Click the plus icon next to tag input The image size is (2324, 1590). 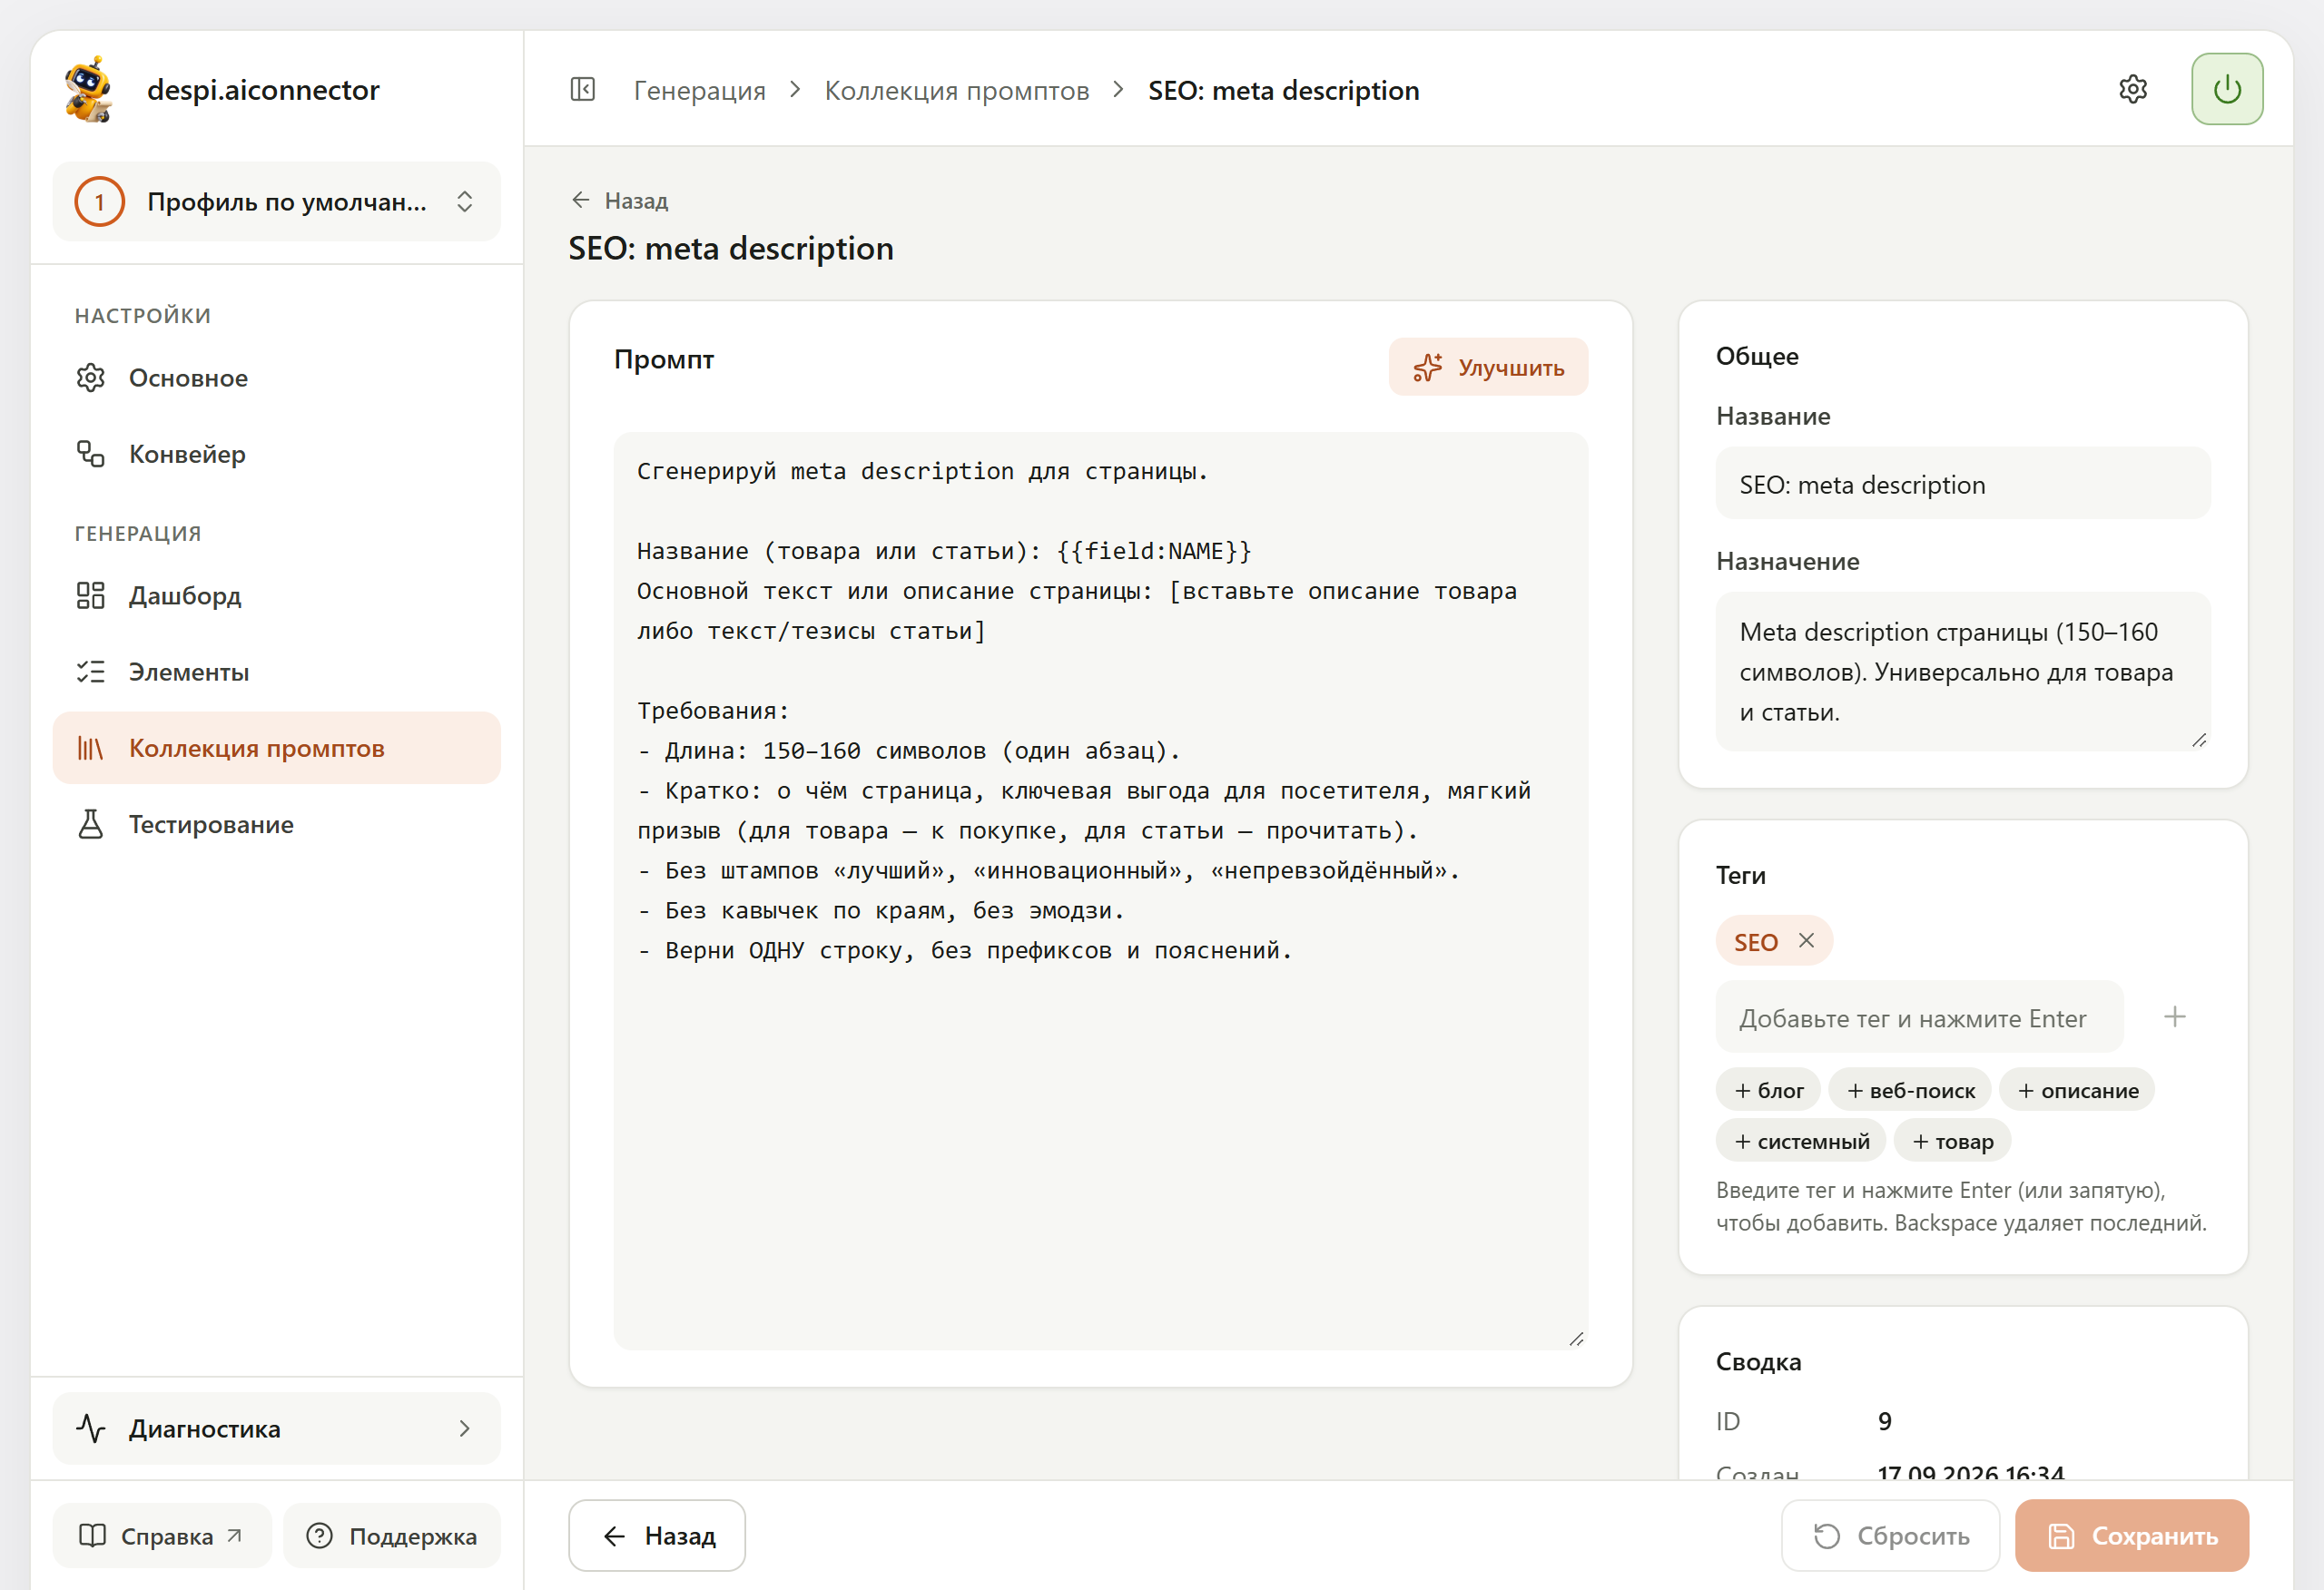(2174, 1017)
